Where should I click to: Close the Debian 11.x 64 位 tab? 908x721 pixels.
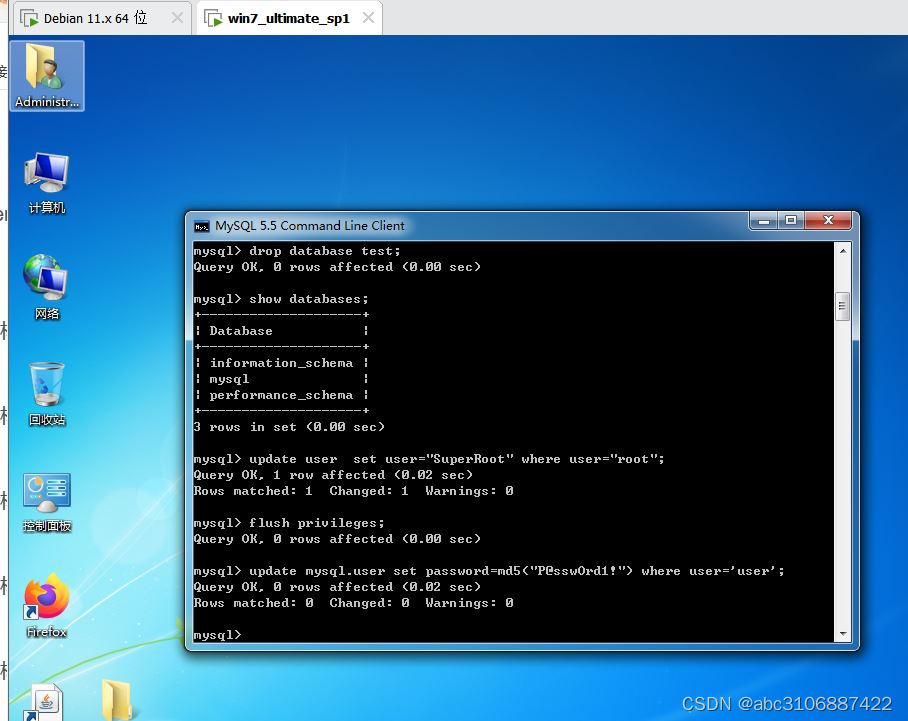(x=177, y=19)
